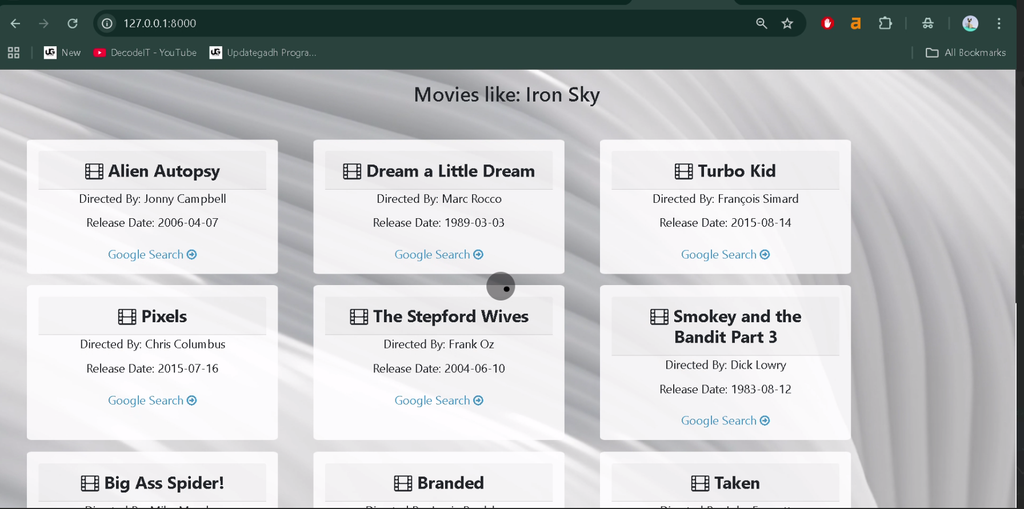Open the Extensions puzzle piece menu
This screenshot has height=509, width=1024.
(885, 24)
